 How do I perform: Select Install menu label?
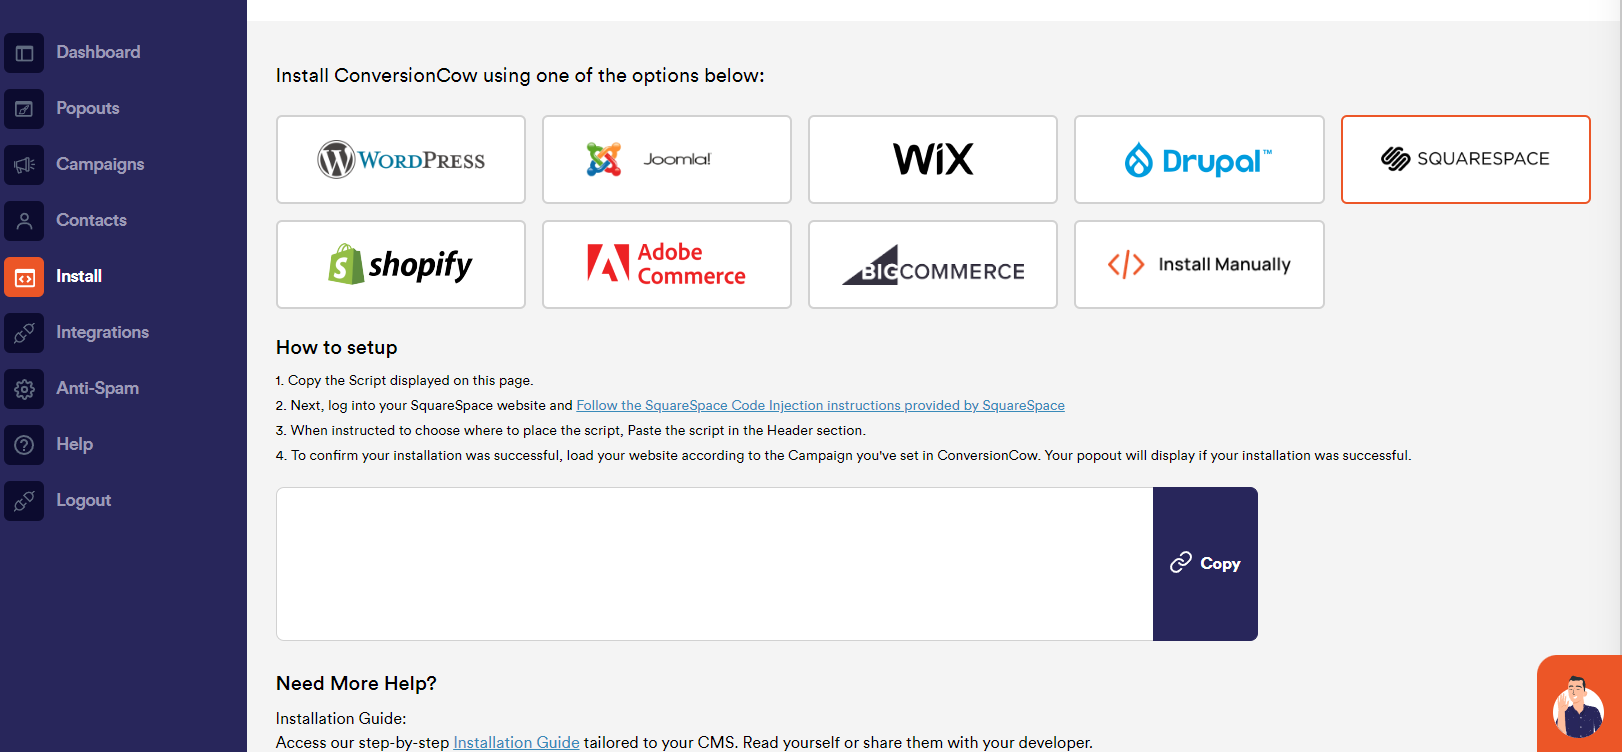(x=79, y=276)
